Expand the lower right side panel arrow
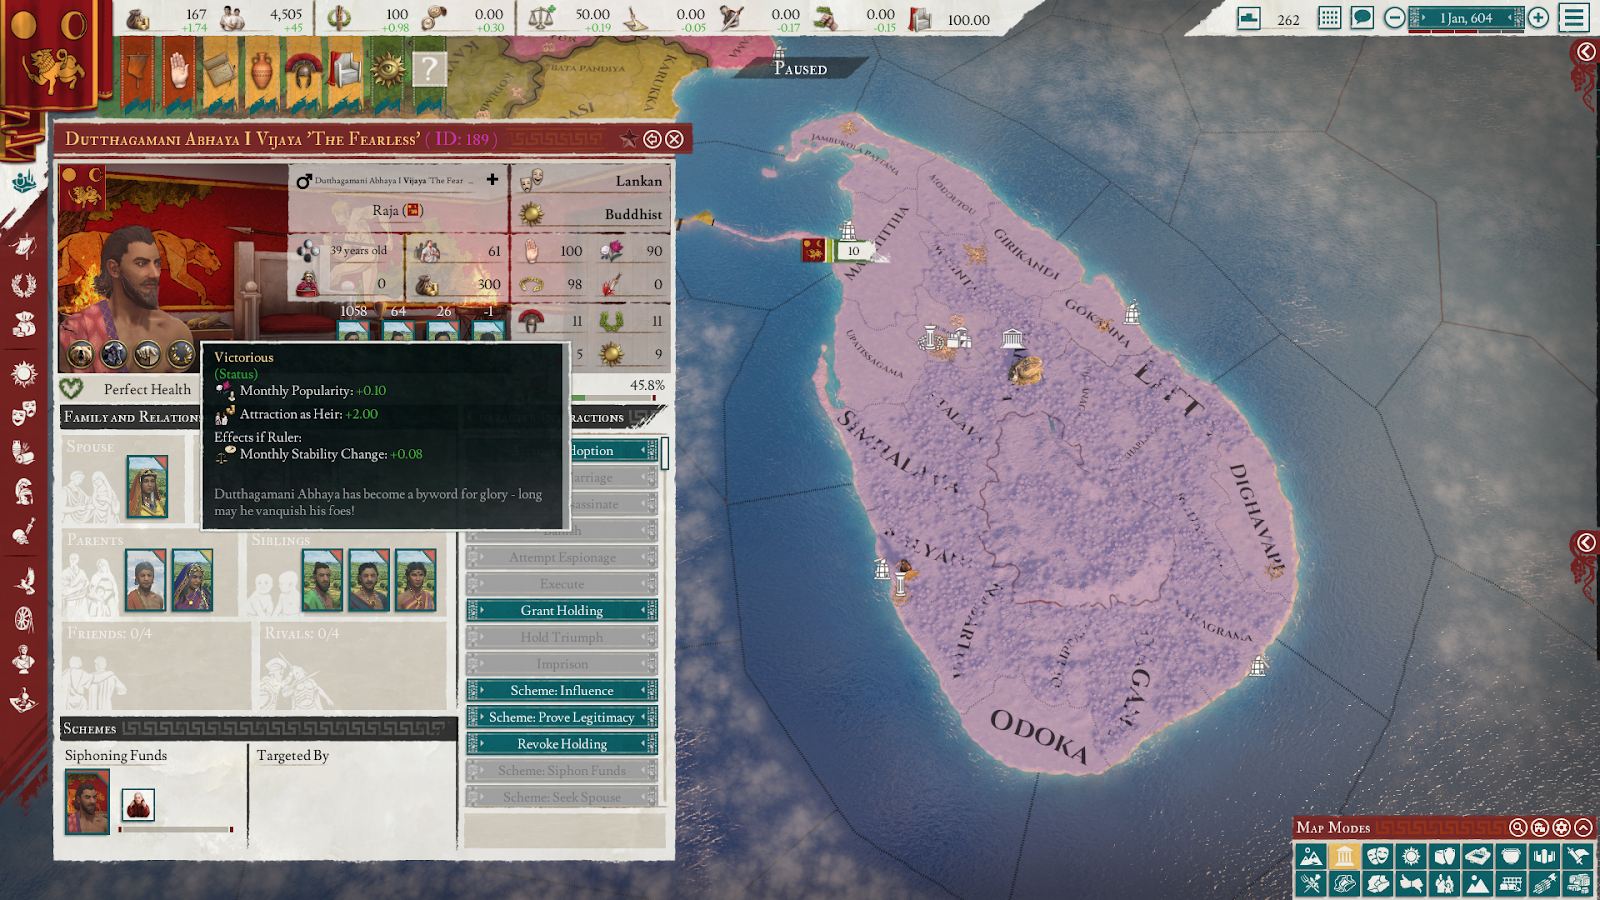The width and height of the screenshot is (1600, 900). [x=1586, y=542]
